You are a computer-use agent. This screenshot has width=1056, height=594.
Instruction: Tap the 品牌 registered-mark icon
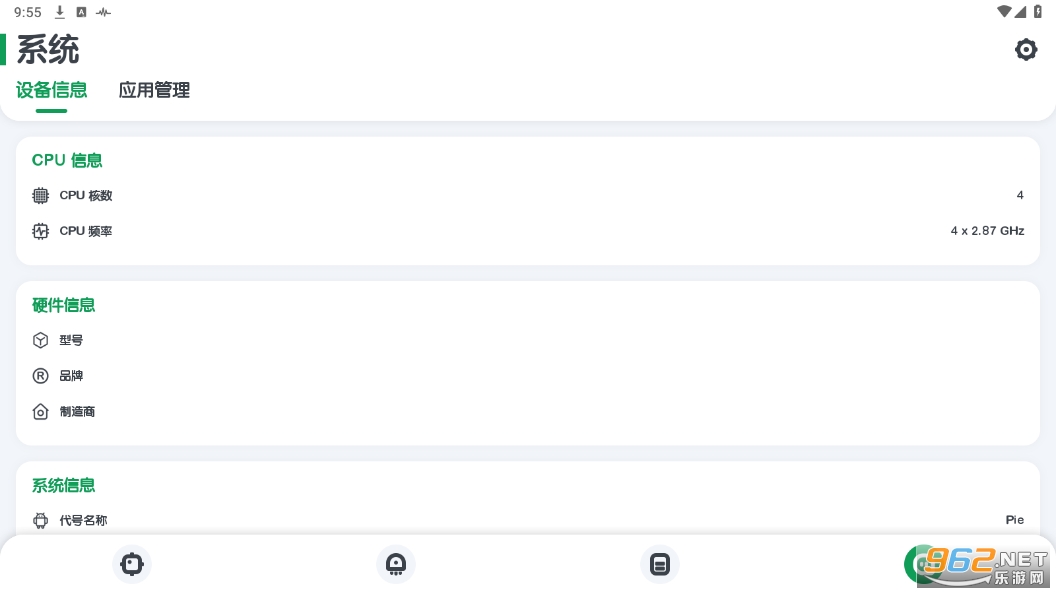point(40,376)
